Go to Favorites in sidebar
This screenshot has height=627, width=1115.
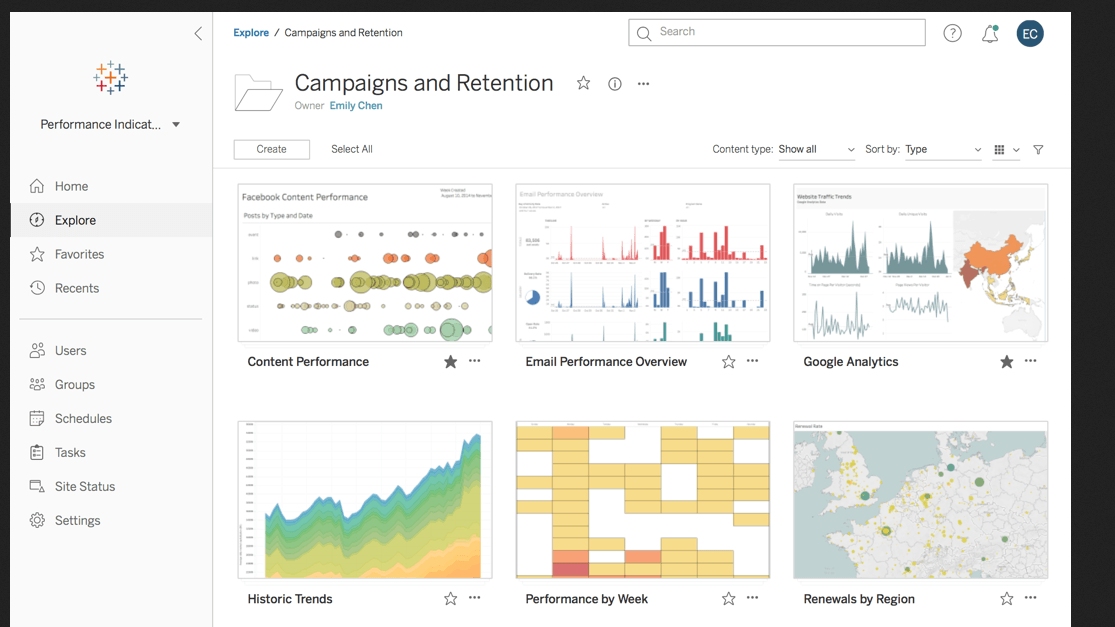pos(79,254)
